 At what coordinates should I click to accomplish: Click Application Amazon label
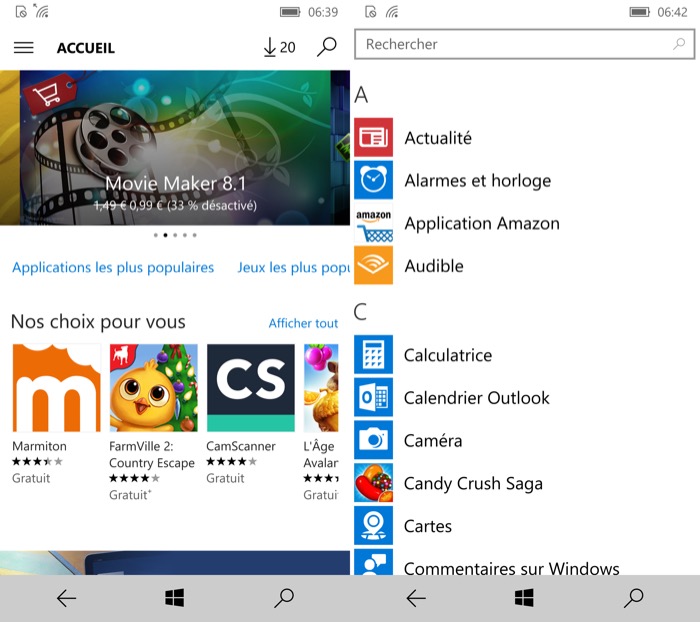tap(482, 223)
